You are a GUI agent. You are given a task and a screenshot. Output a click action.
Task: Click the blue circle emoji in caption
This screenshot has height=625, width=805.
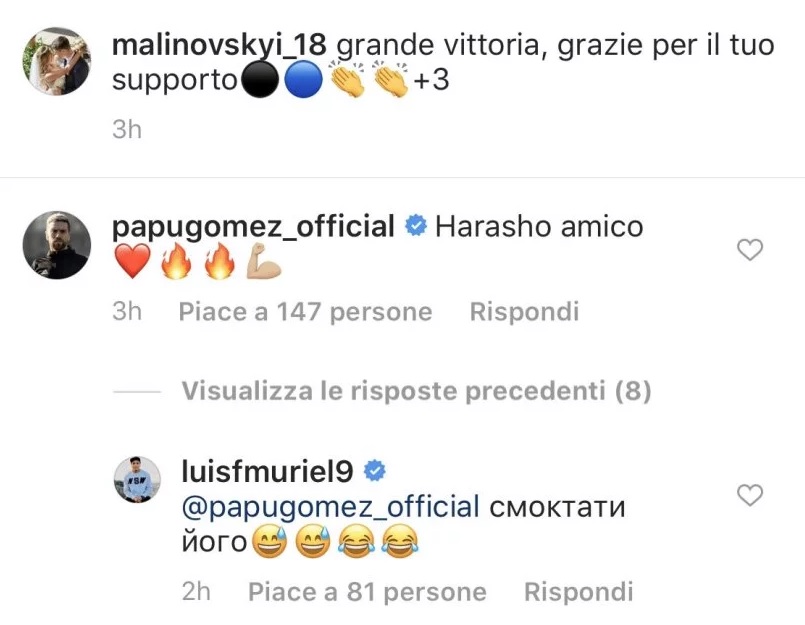coord(303,79)
